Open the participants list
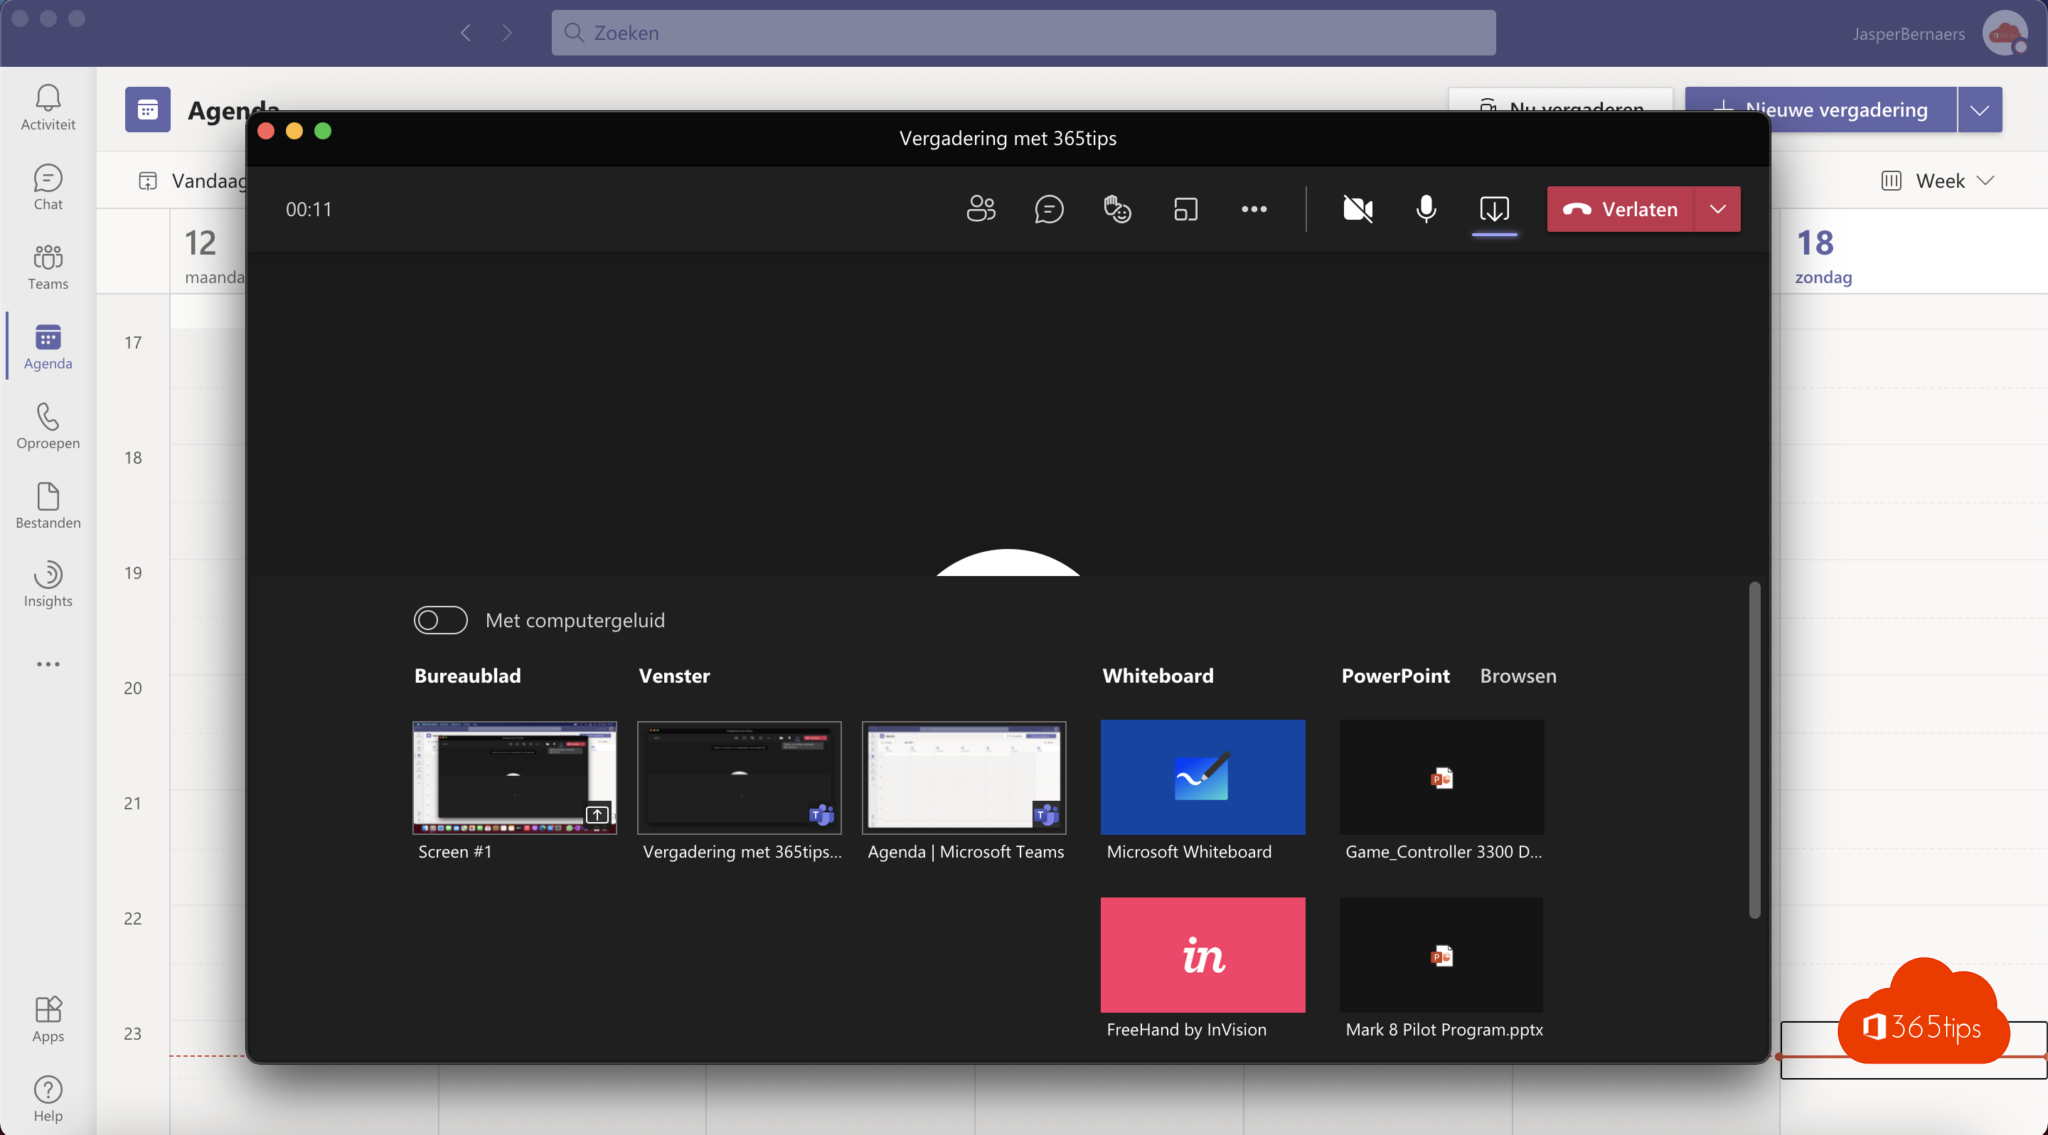The width and height of the screenshot is (2048, 1135). 981,209
